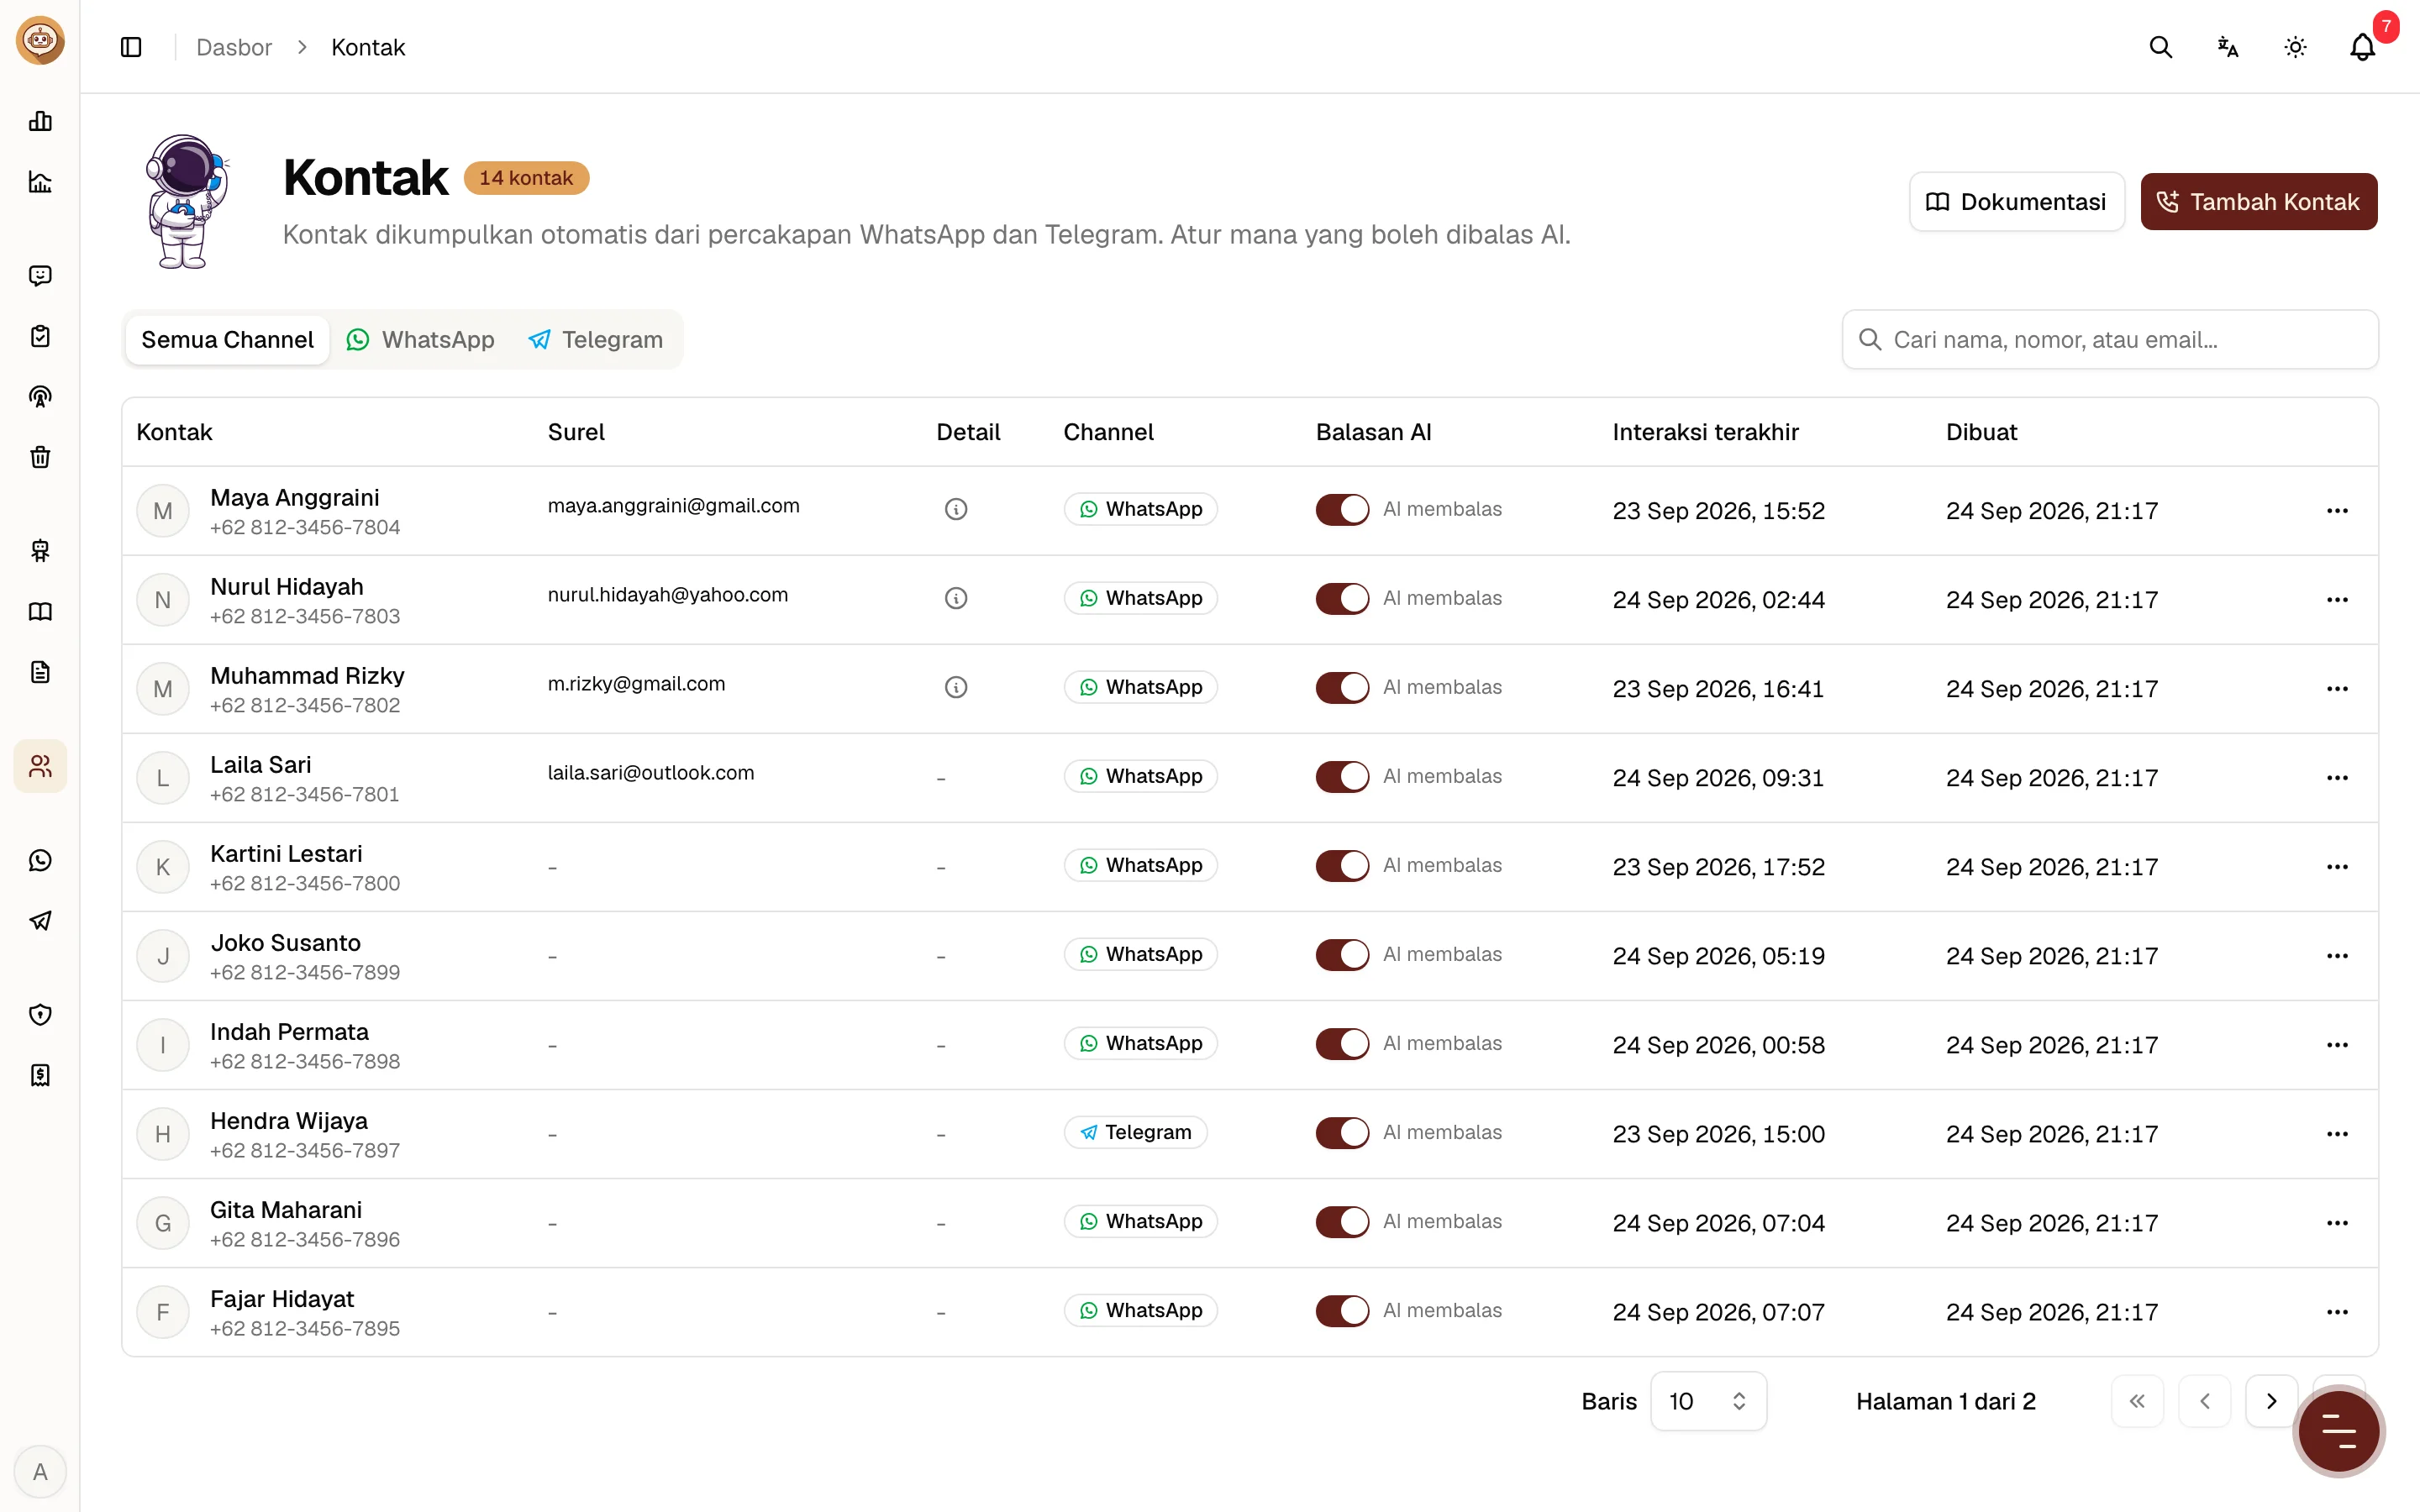Open the contacts icon in sidebar
The height and width of the screenshot is (1512, 2420).
click(x=40, y=766)
